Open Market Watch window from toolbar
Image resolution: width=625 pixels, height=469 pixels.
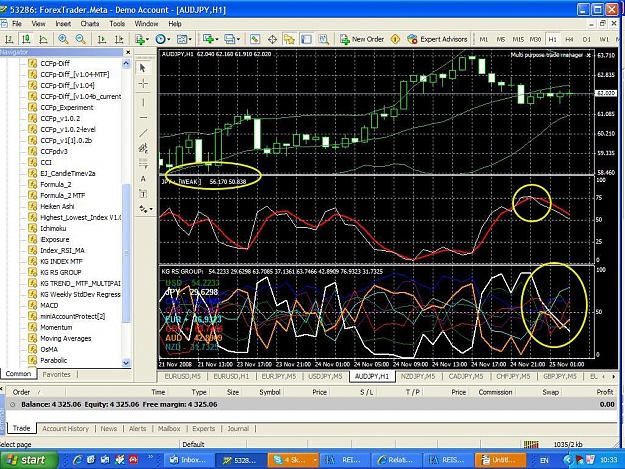(x=255, y=39)
